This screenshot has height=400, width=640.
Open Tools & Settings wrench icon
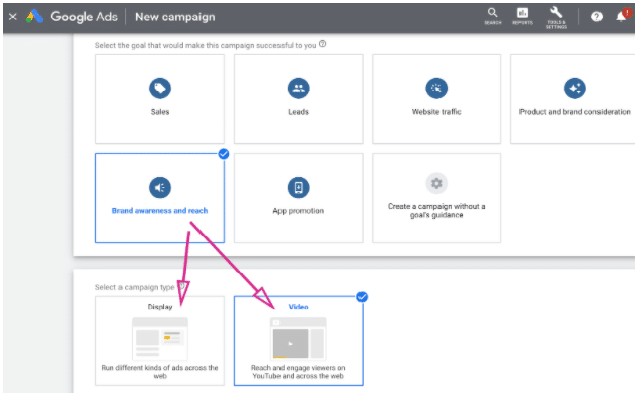(556, 15)
